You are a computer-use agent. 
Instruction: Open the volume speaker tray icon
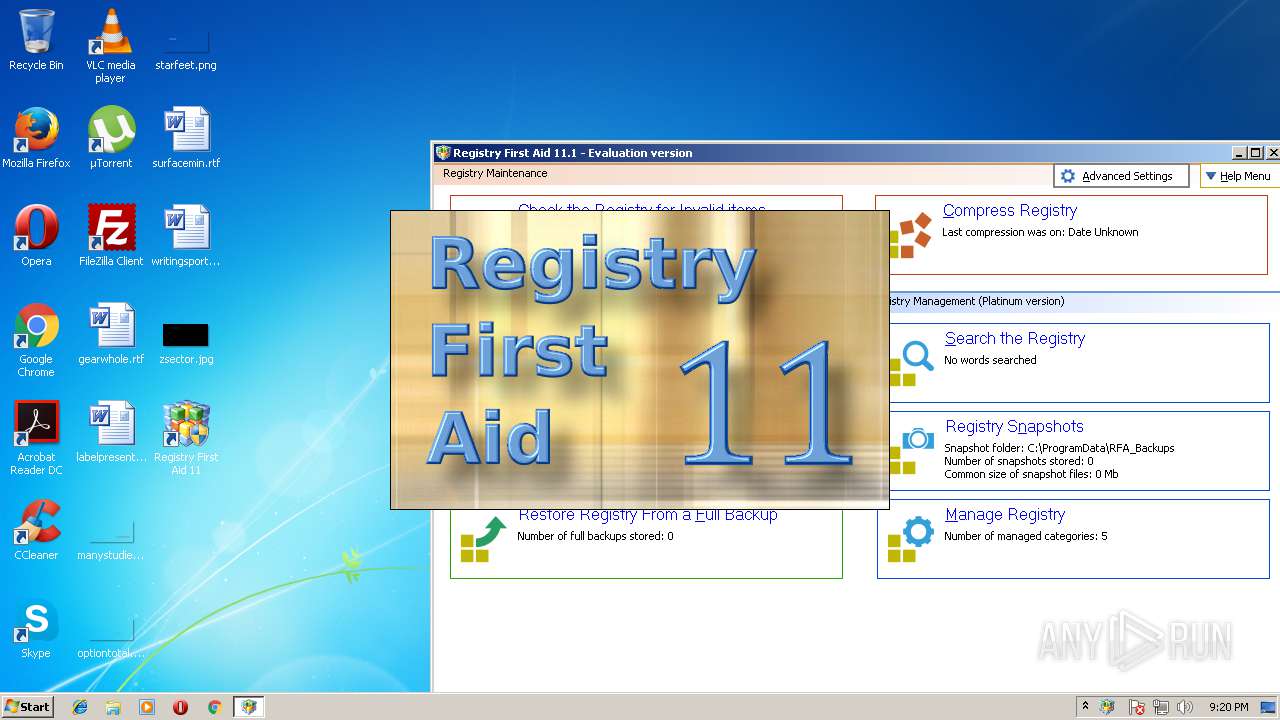click(1185, 707)
